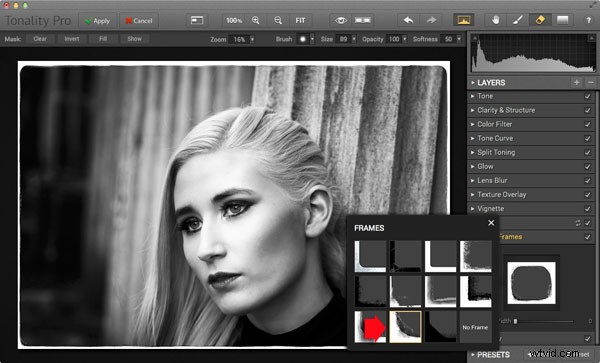Image resolution: width=600 pixels, height=363 pixels.
Task: Open the brush Size dropdown arrow
Action: pos(354,39)
